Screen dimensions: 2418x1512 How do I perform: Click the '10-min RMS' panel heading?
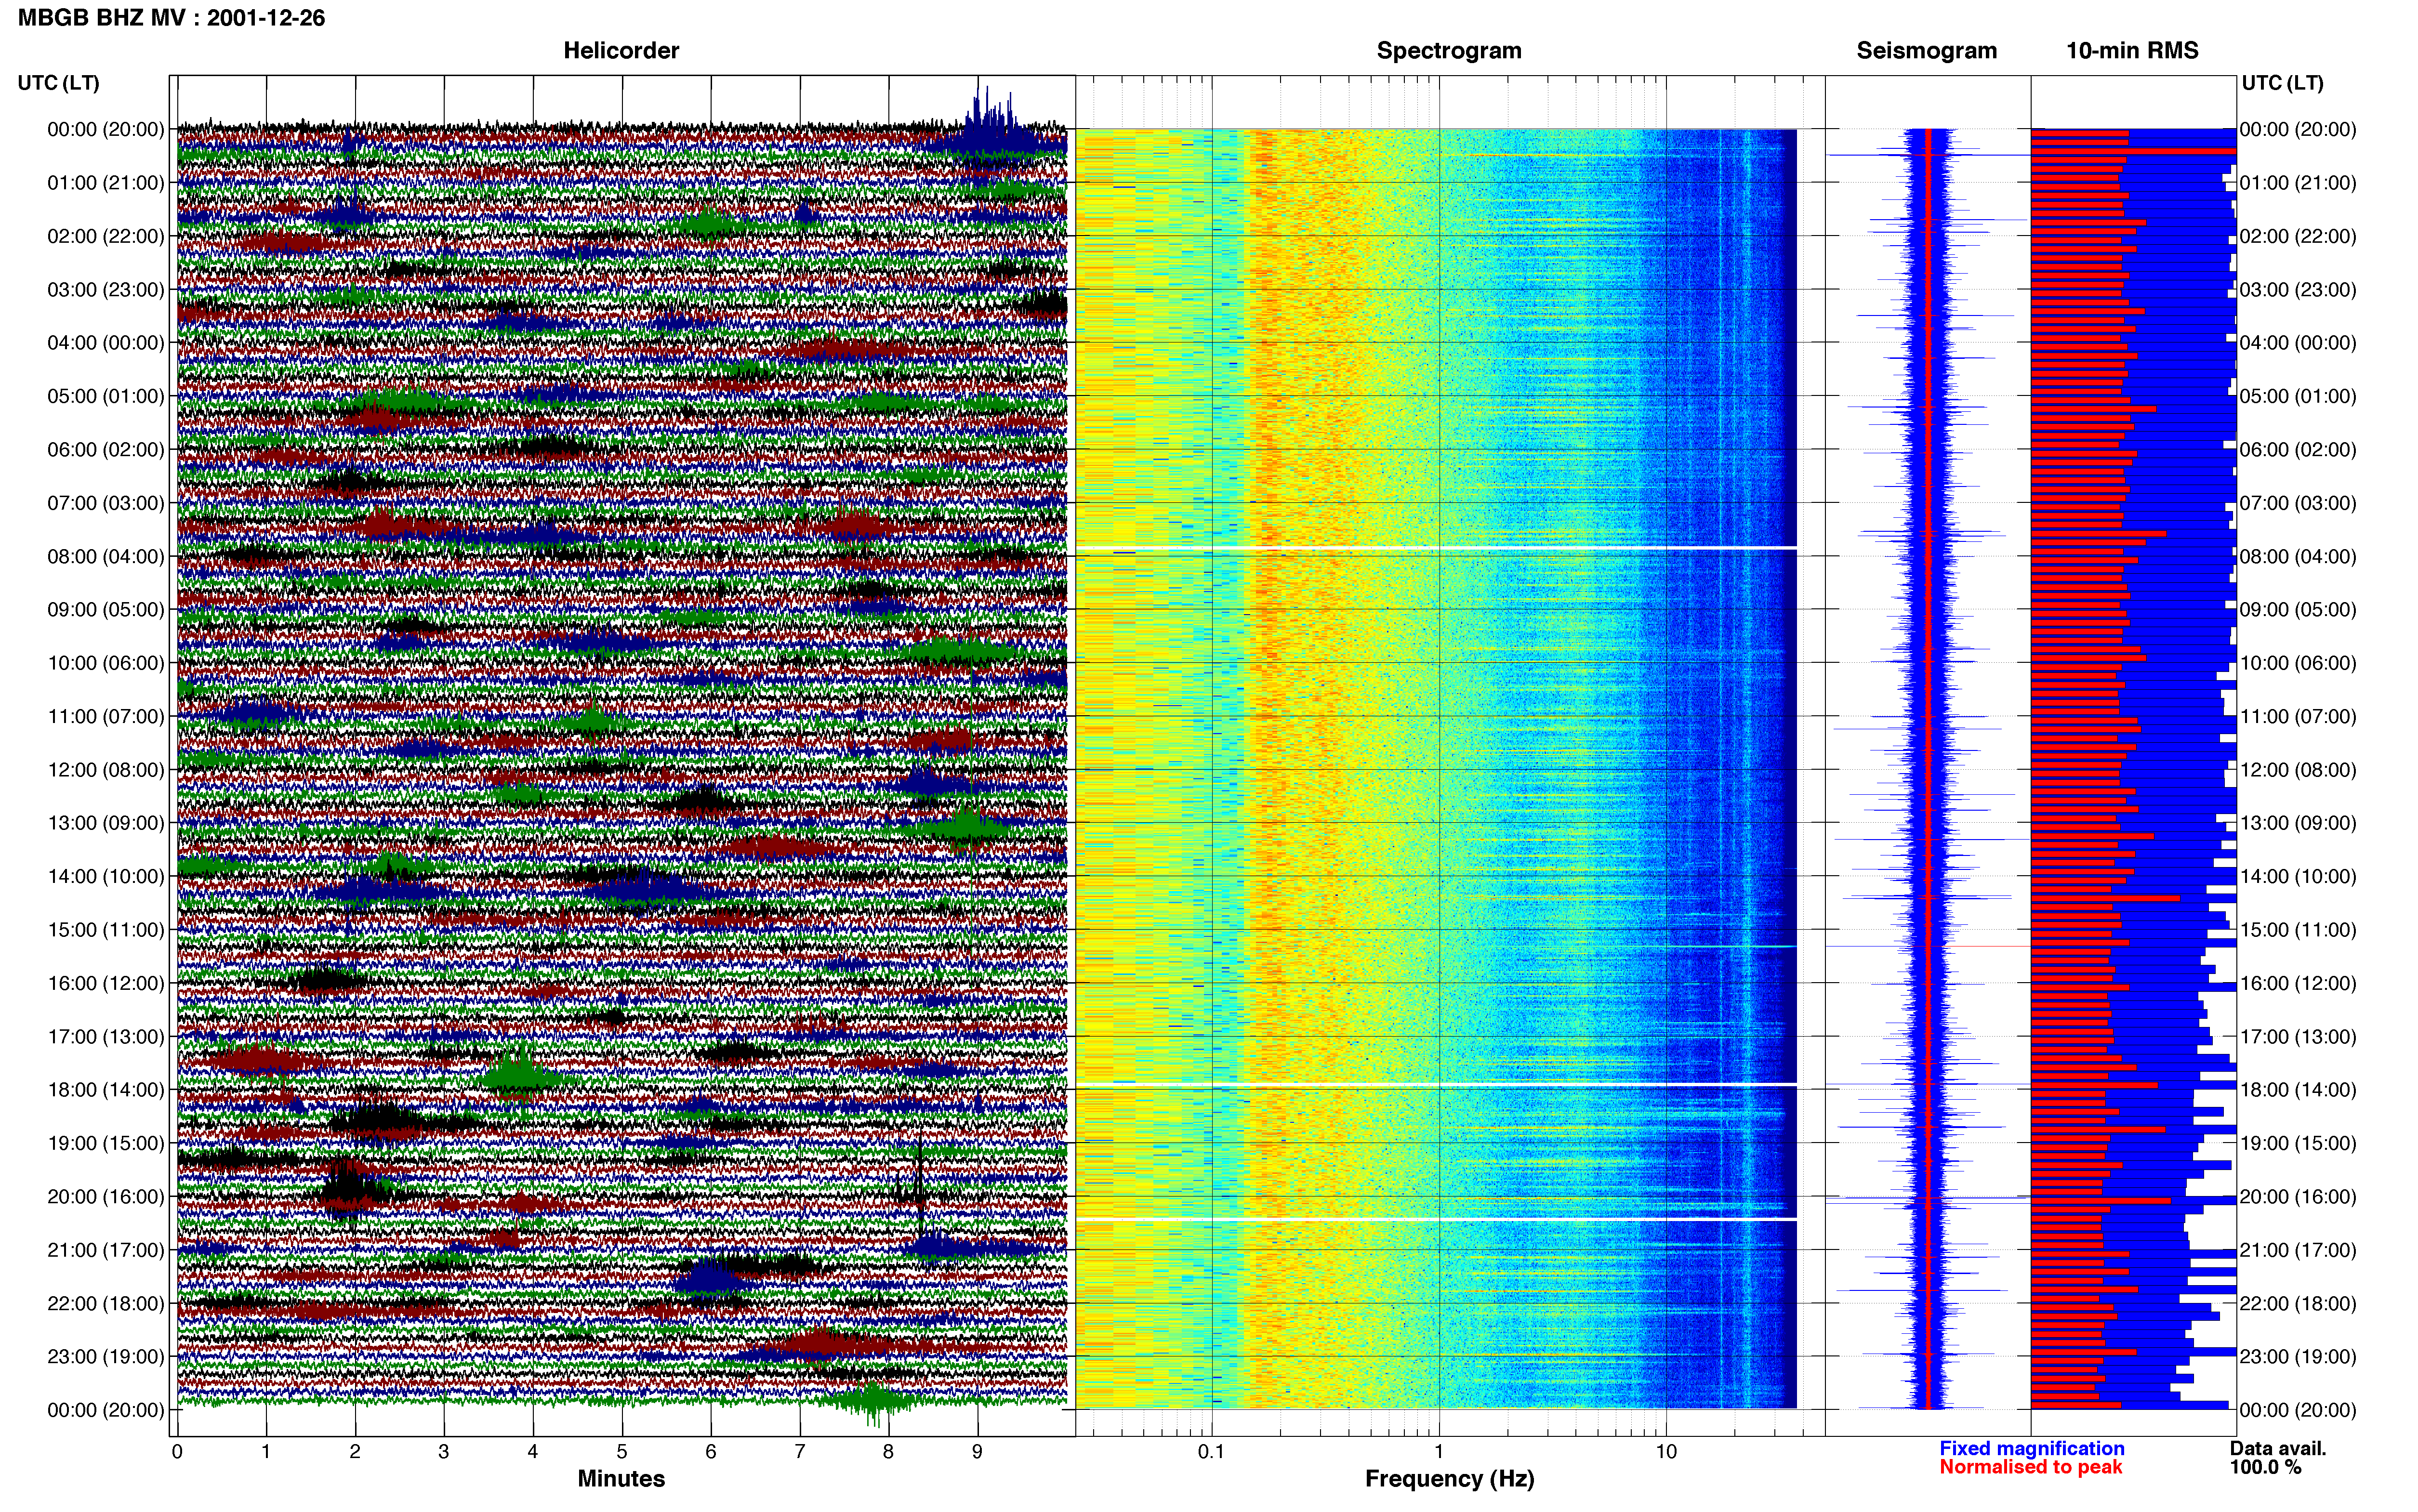click(x=2132, y=51)
